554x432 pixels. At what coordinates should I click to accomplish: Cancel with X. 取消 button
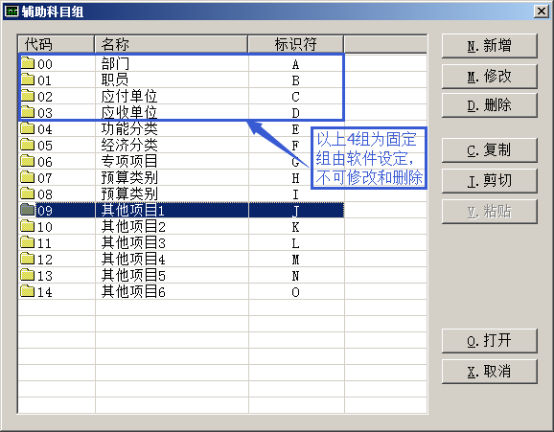coord(490,372)
